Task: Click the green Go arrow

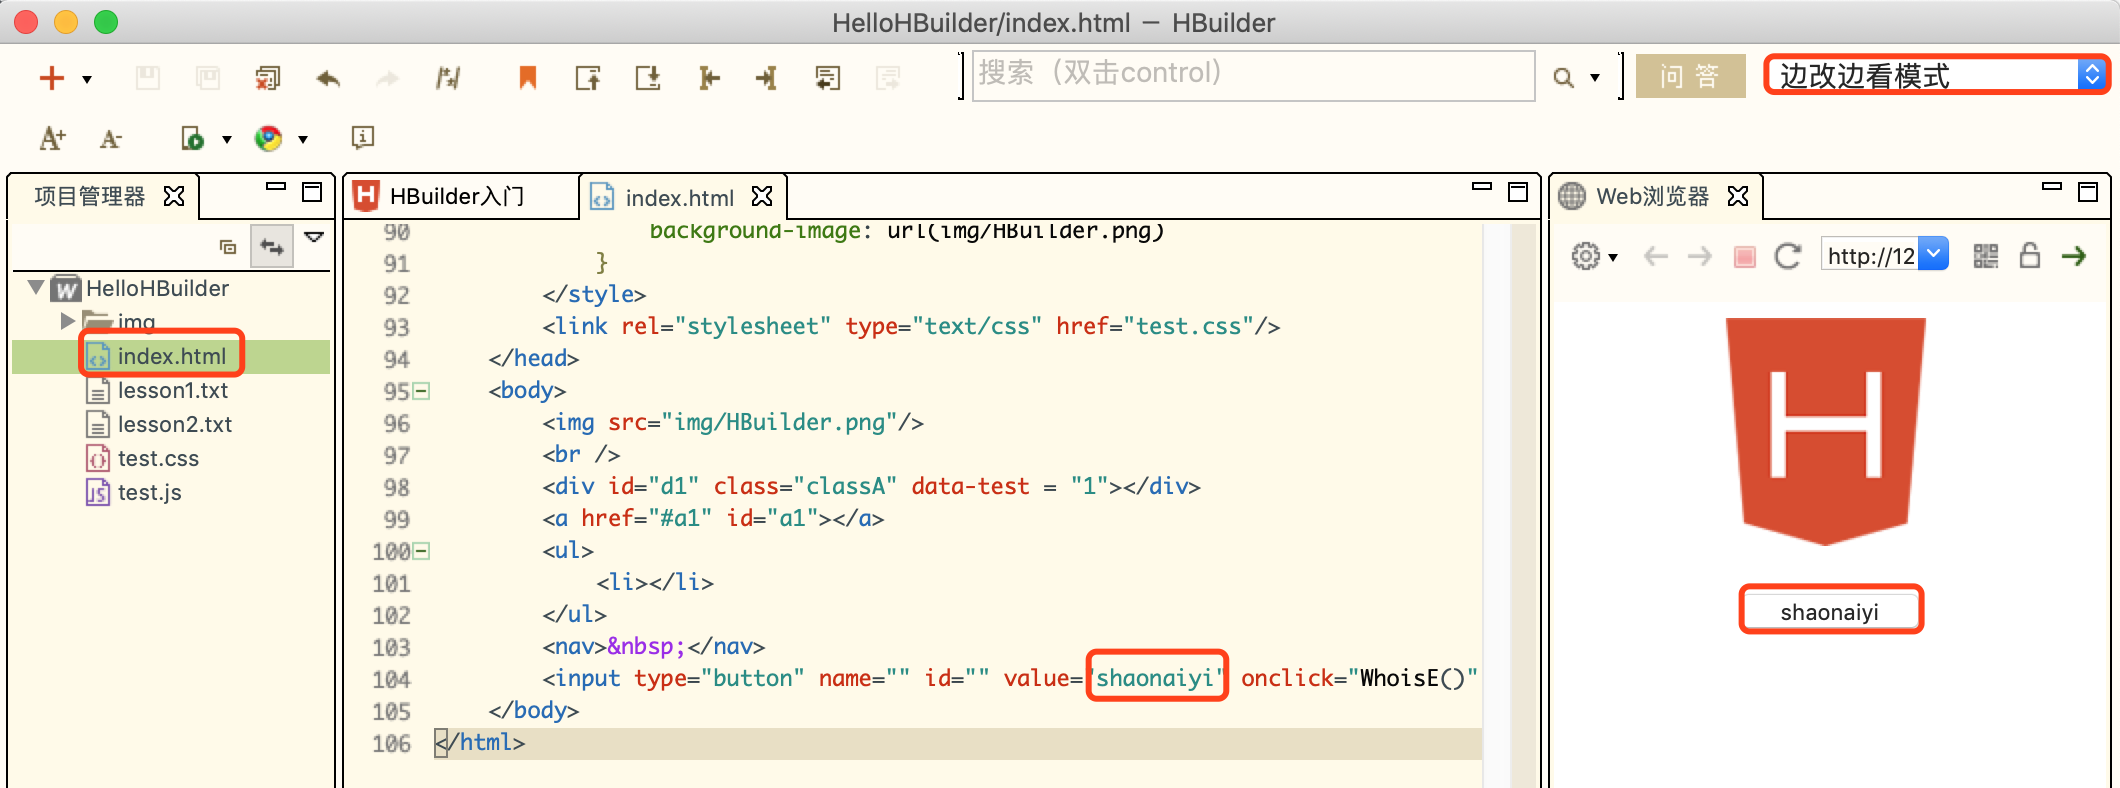Action: [2074, 256]
